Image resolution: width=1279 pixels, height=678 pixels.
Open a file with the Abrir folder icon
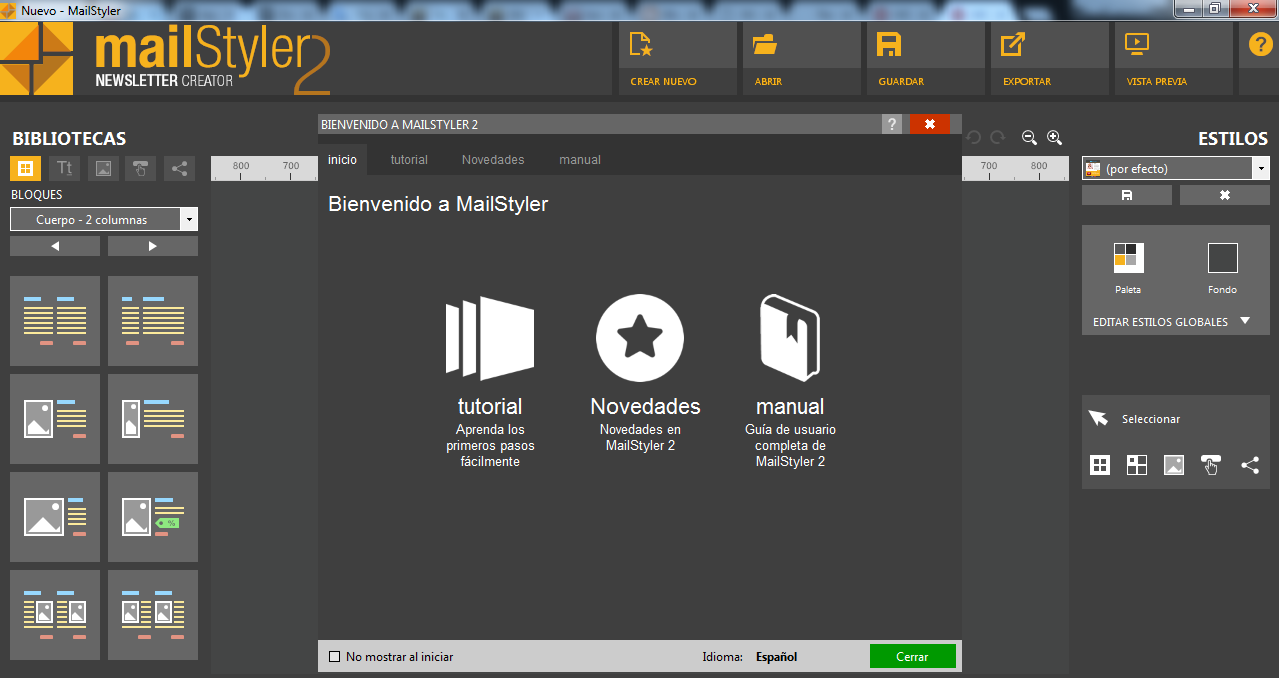(765, 45)
